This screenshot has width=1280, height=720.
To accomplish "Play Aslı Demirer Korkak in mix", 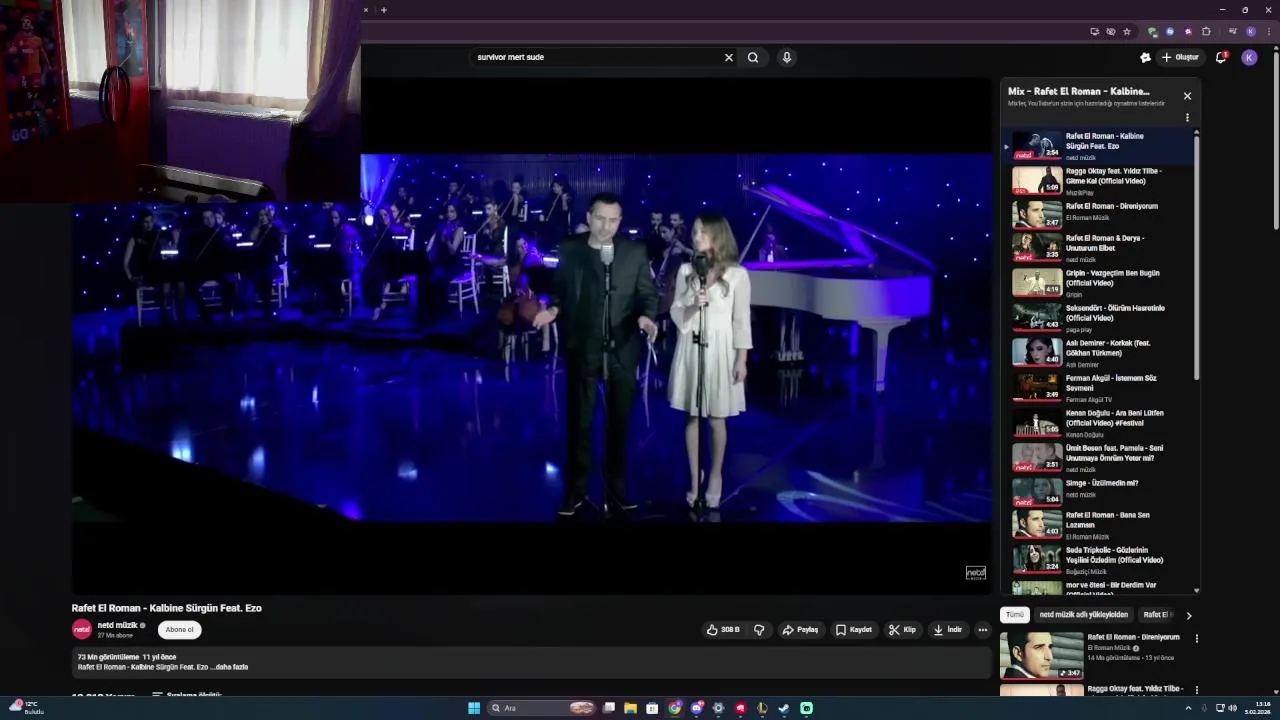I will (x=1100, y=353).
